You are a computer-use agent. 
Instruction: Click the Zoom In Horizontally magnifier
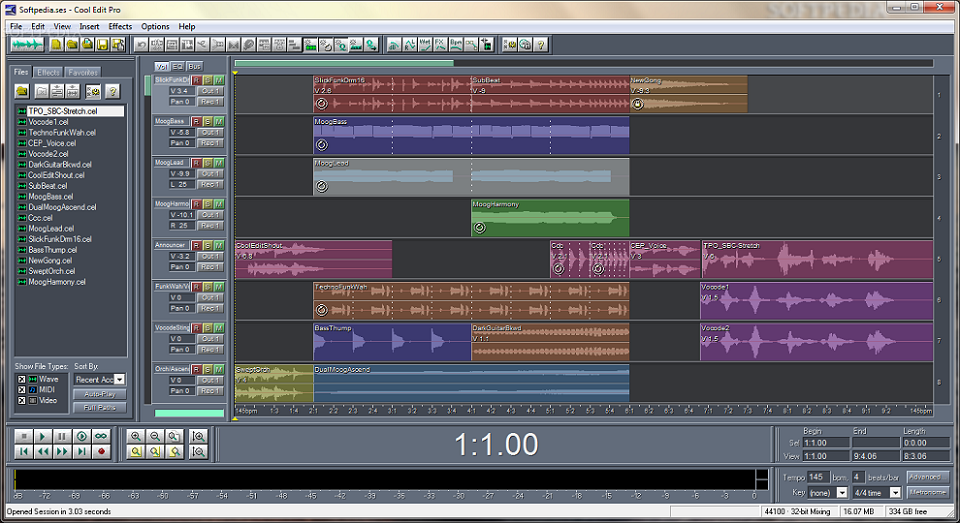click(137, 436)
